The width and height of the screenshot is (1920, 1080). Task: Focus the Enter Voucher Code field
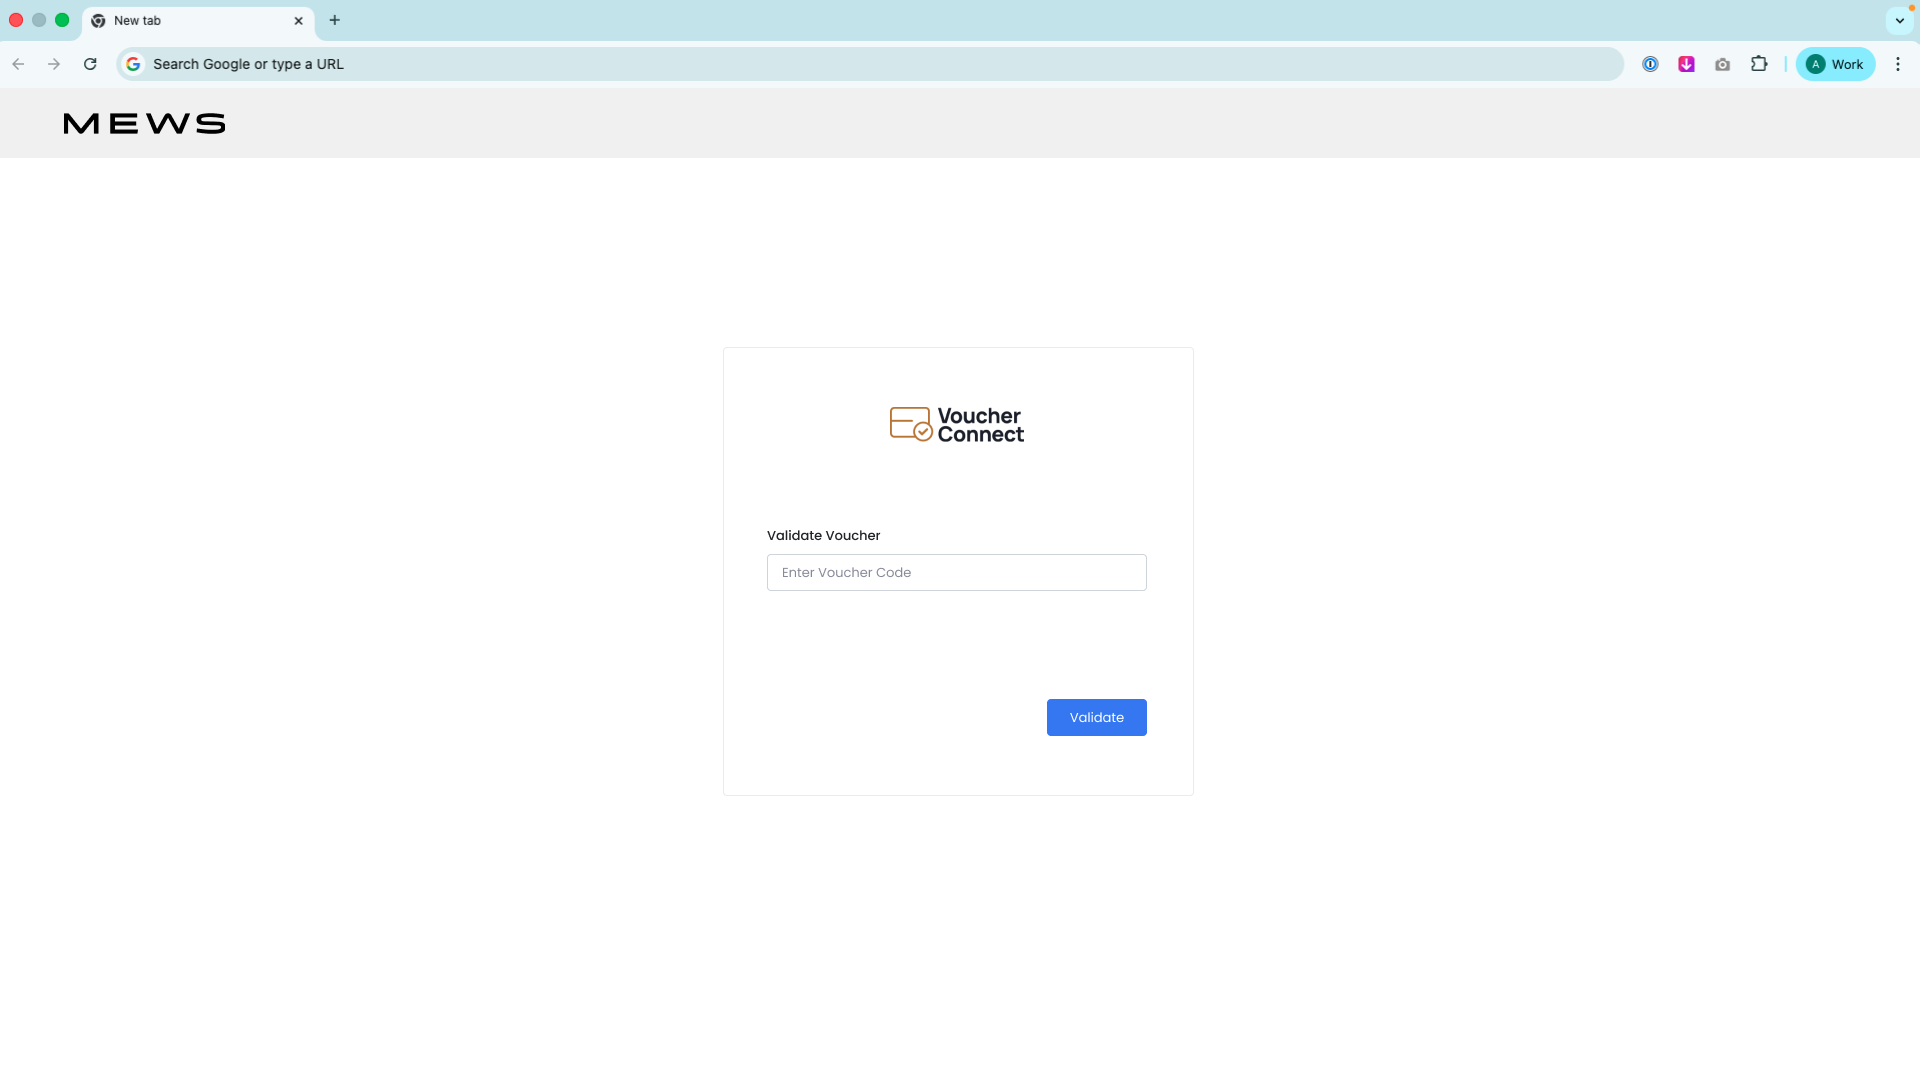[956, 572]
